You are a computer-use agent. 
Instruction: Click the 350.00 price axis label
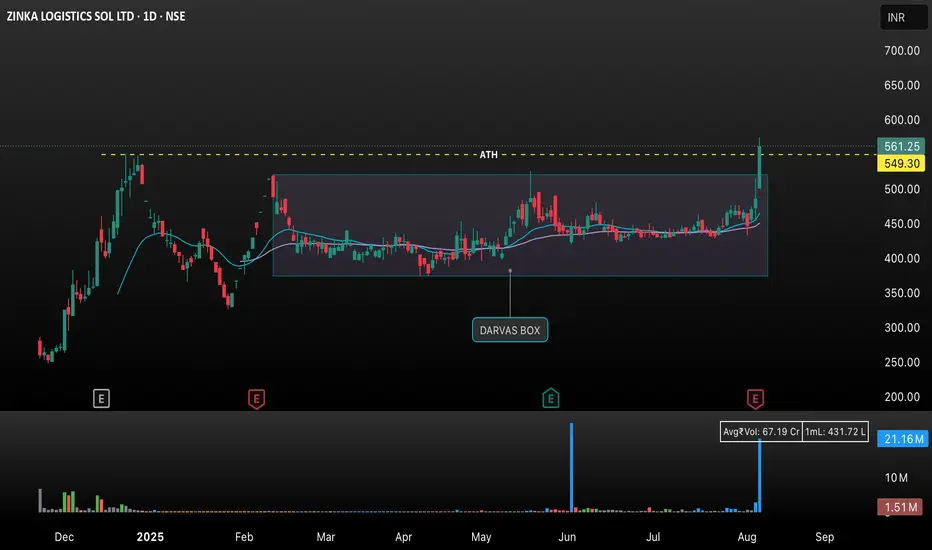coord(902,293)
